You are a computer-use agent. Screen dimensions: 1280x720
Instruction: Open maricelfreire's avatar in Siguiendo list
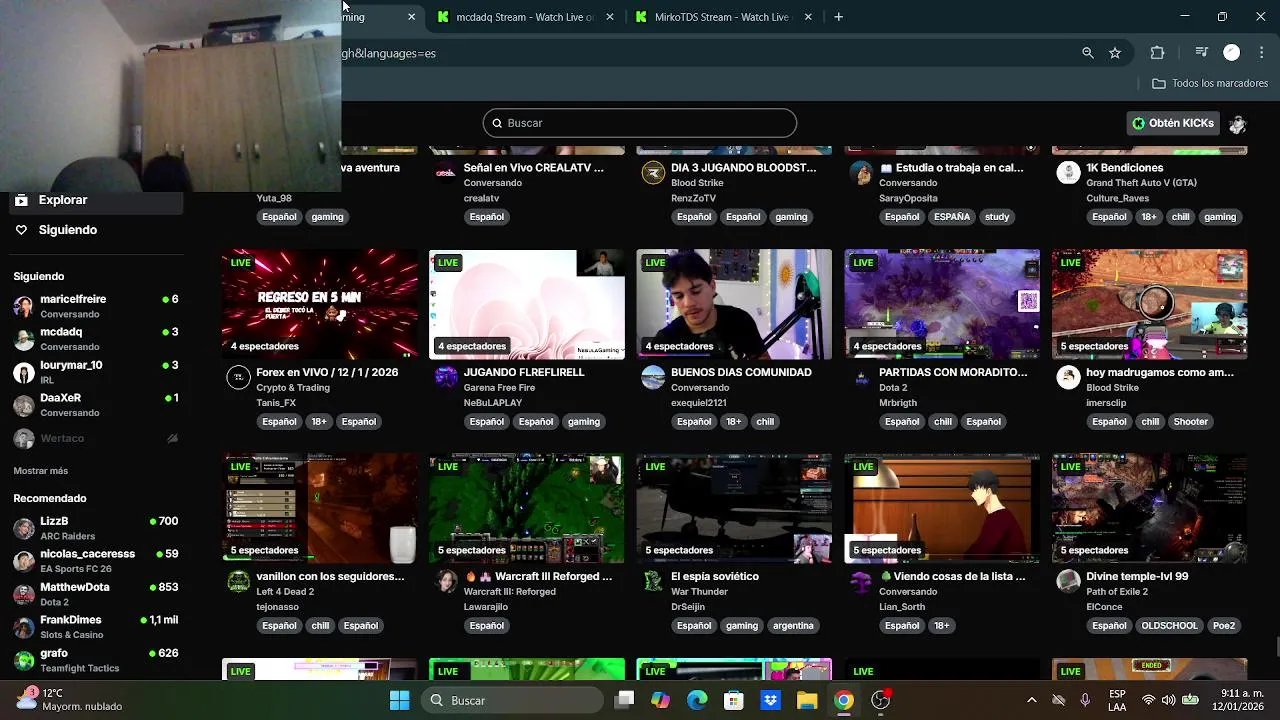pyautogui.click(x=23, y=307)
